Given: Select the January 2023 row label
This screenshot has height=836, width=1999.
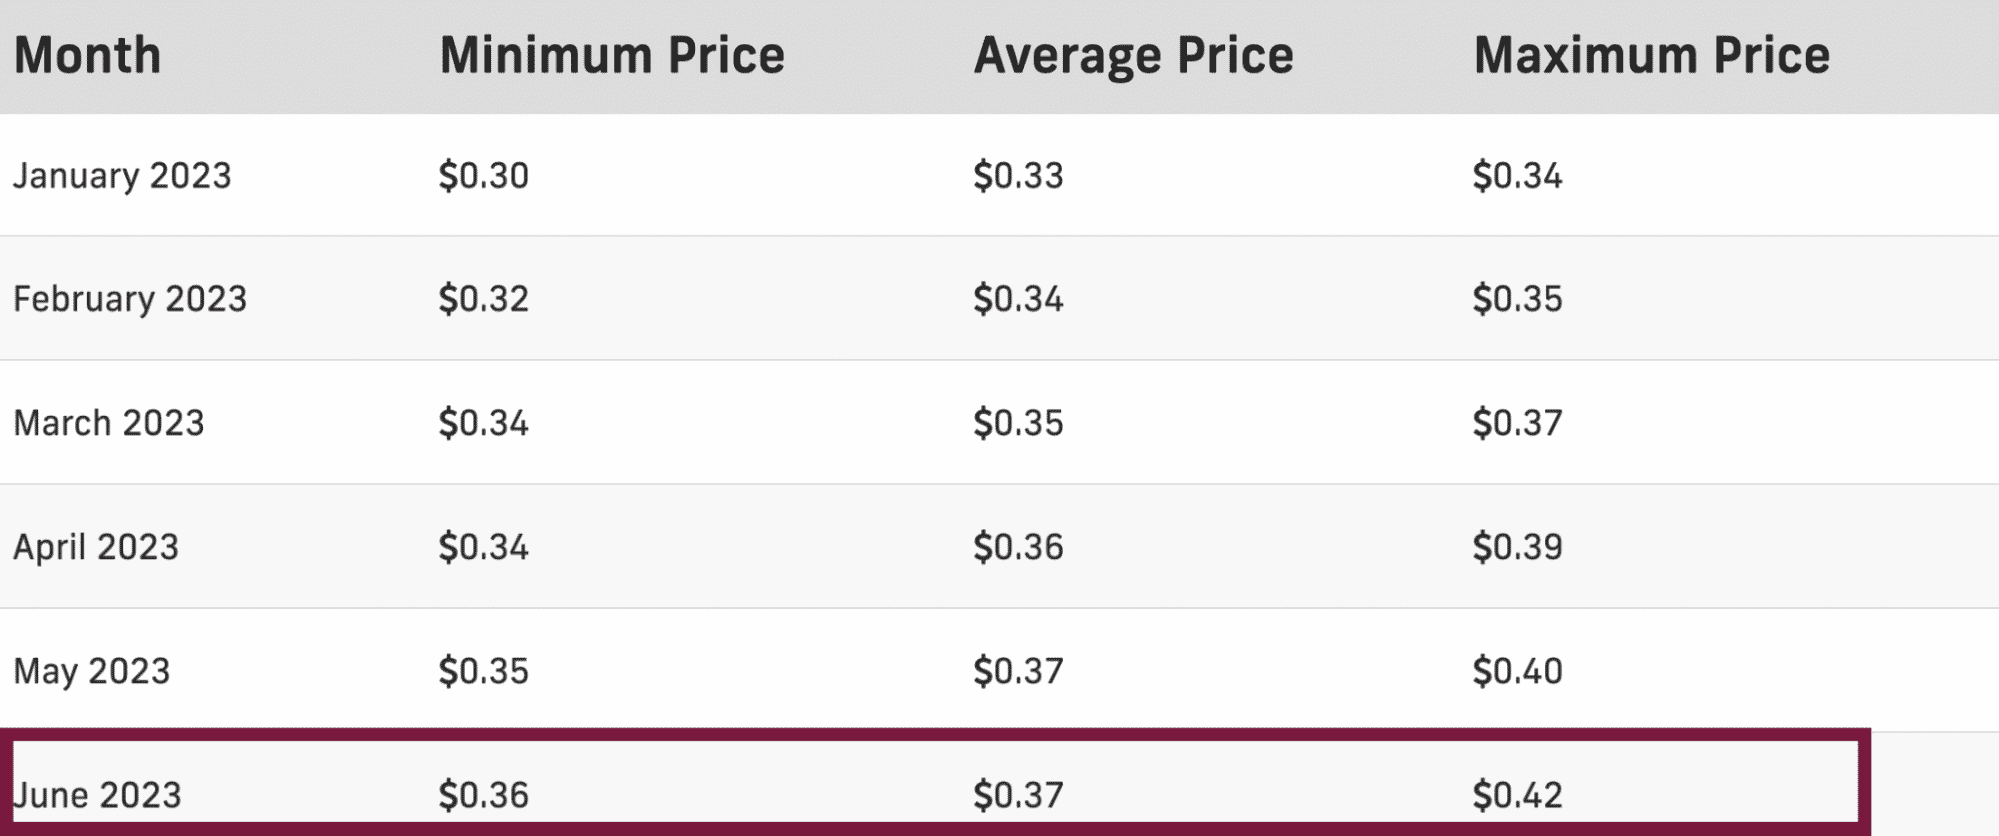Looking at the screenshot, I should (x=122, y=176).
